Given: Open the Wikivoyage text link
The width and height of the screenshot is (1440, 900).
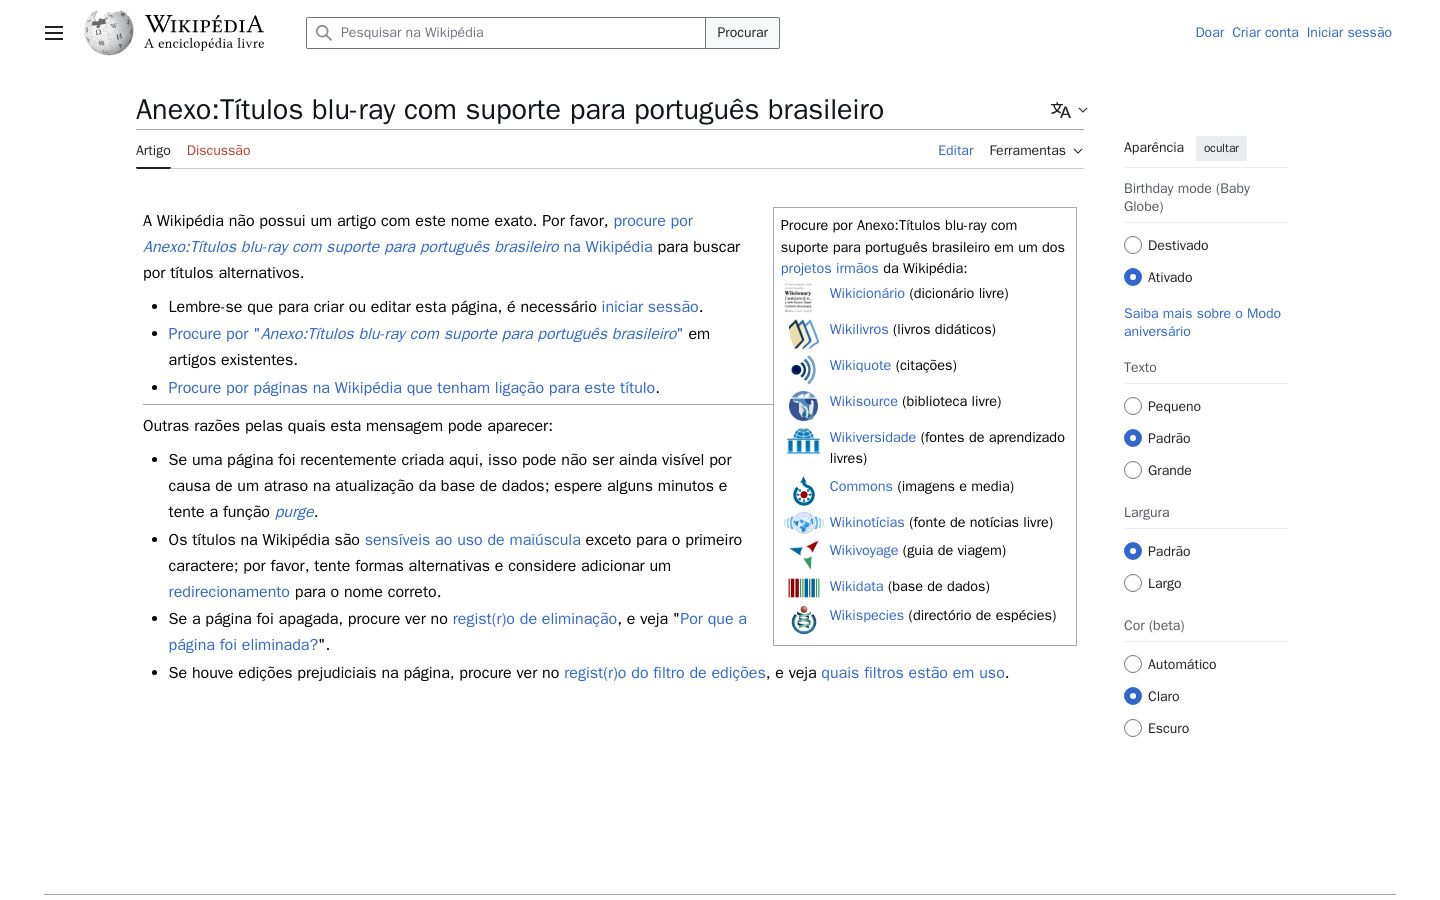Looking at the screenshot, I should (x=864, y=551).
